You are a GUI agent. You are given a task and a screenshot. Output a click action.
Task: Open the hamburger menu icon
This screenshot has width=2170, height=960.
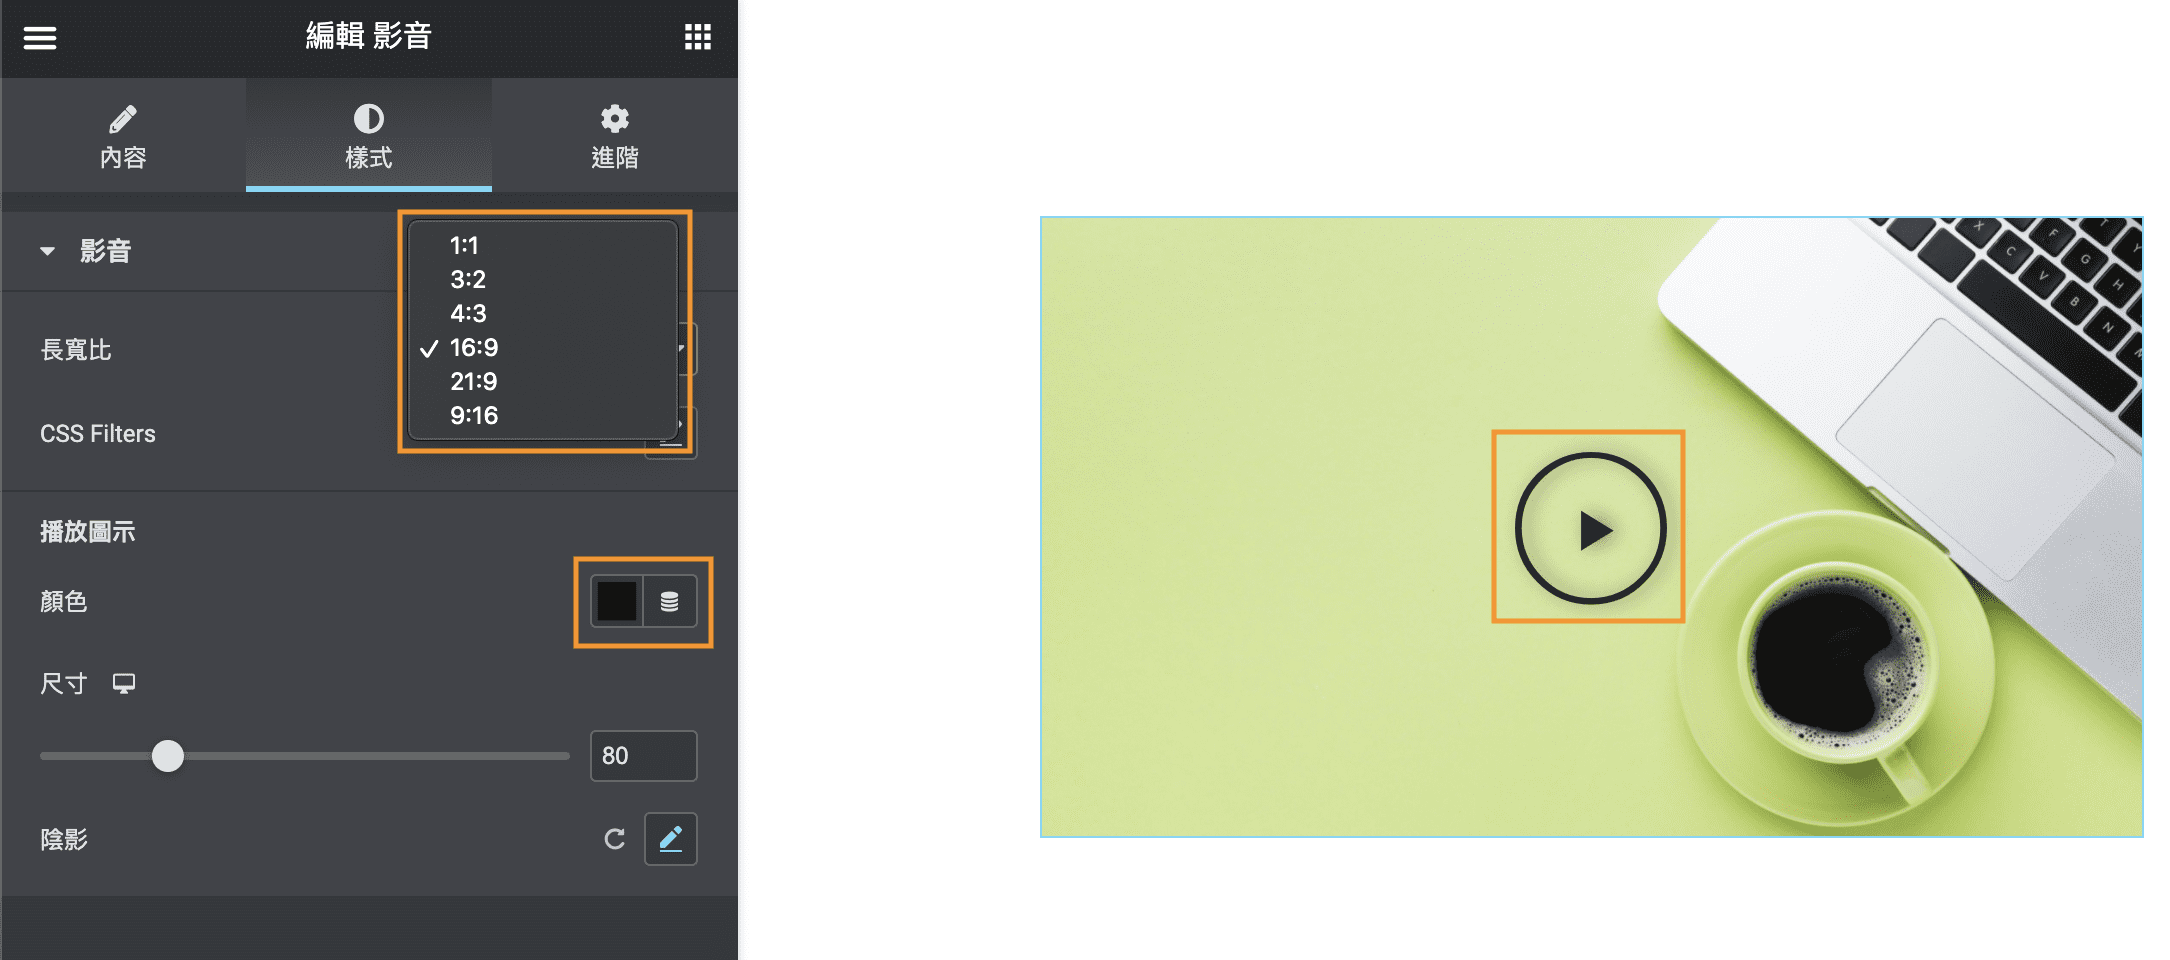point(40,38)
